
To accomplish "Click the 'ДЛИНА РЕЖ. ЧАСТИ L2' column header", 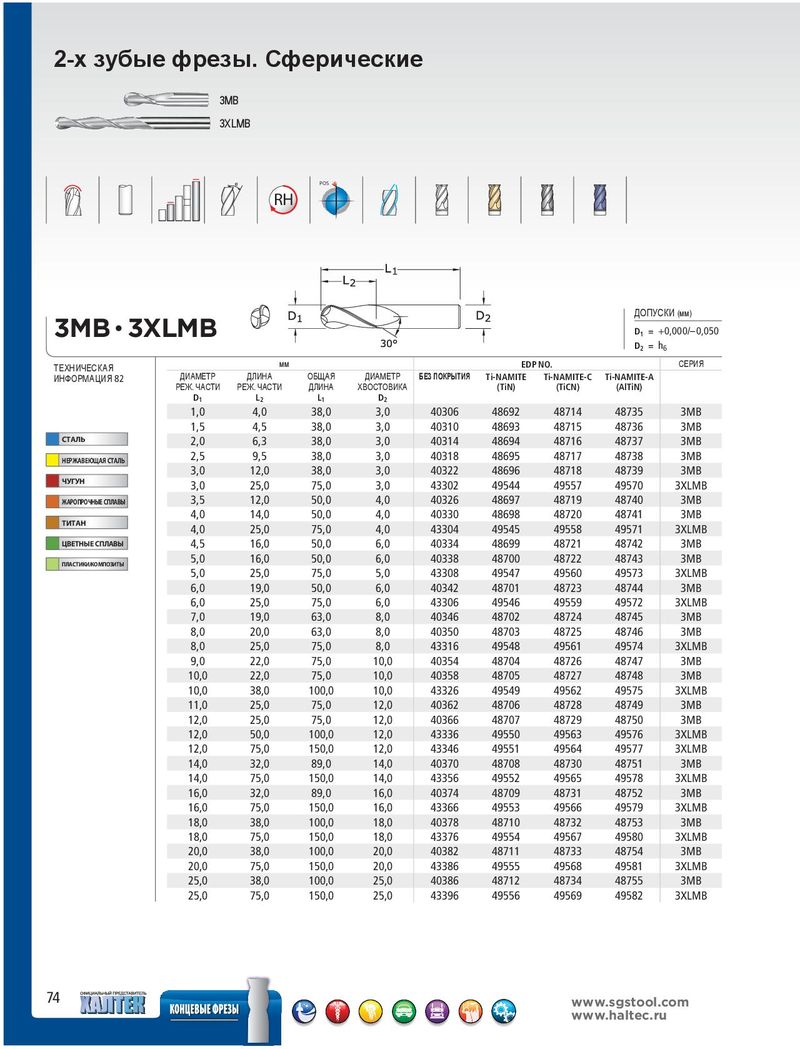I will pyautogui.click(x=260, y=387).
